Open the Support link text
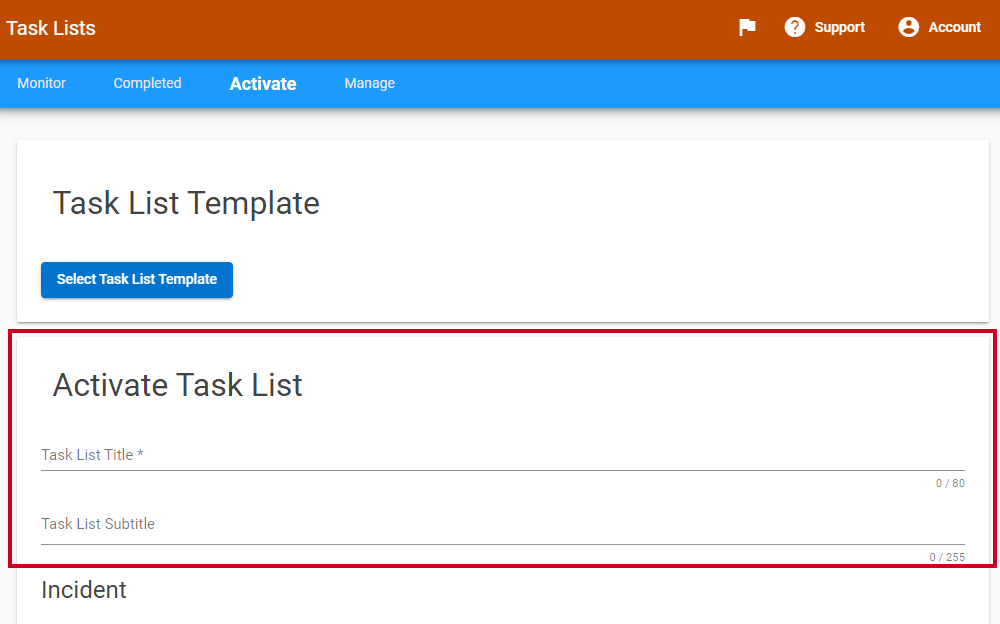 pyautogui.click(x=839, y=27)
